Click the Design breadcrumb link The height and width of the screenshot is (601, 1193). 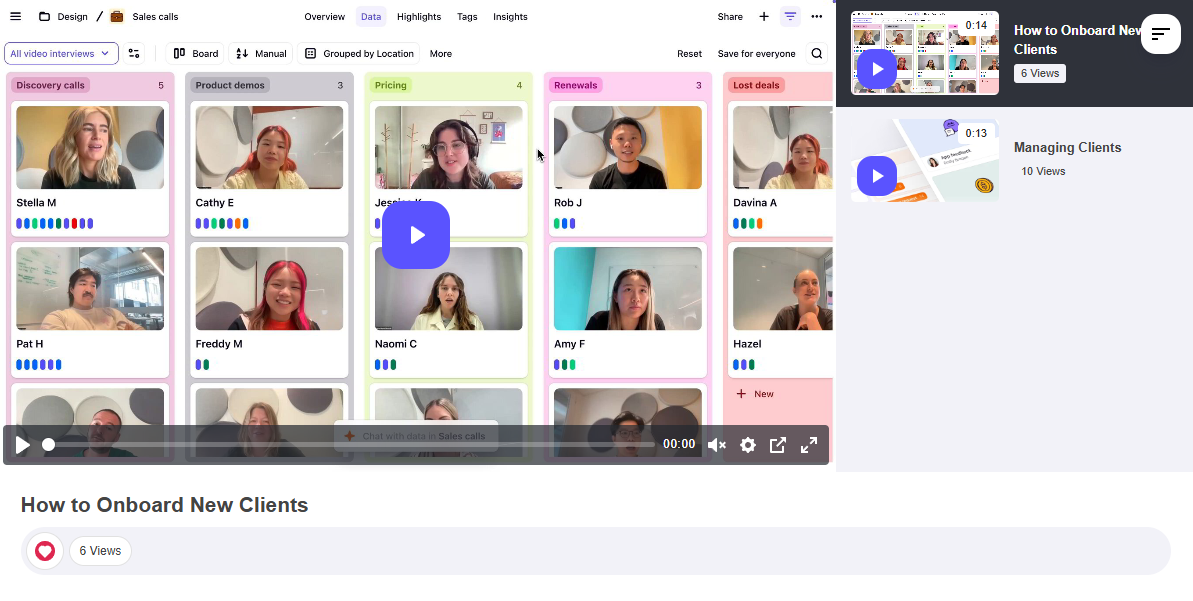click(72, 17)
